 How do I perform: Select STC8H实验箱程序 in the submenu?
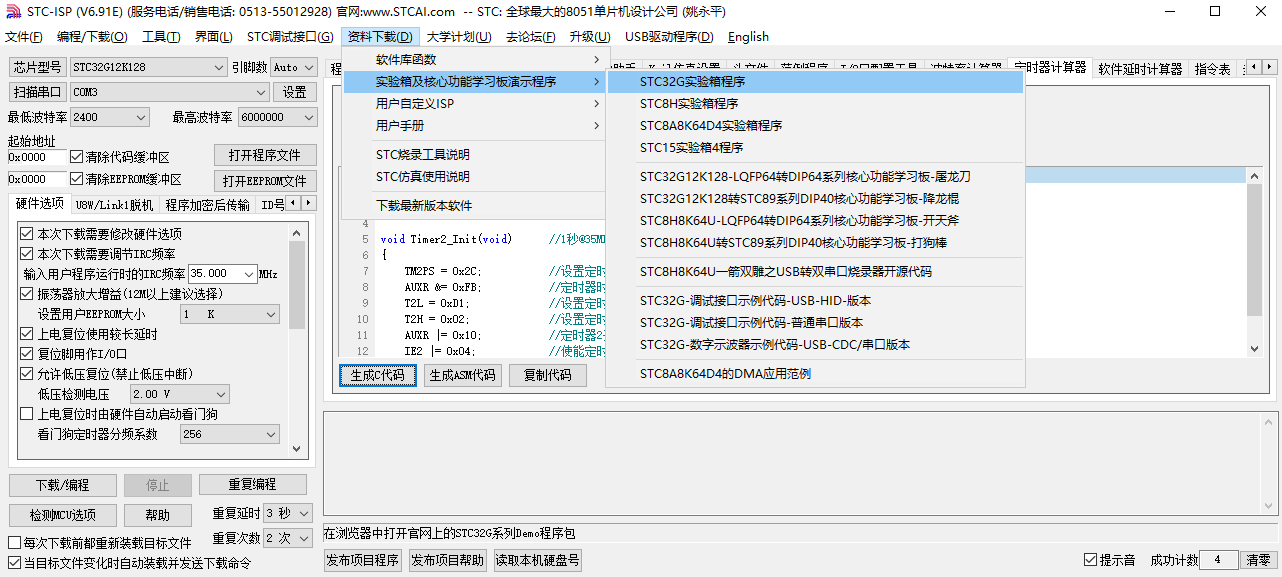tap(815, 104)
